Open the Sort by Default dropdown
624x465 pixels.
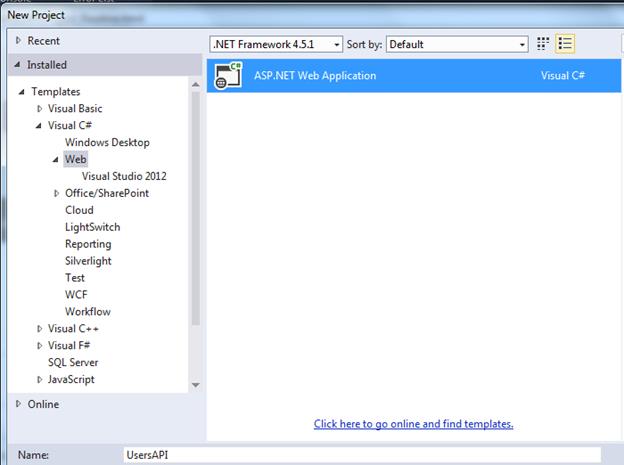pos(457,44)
